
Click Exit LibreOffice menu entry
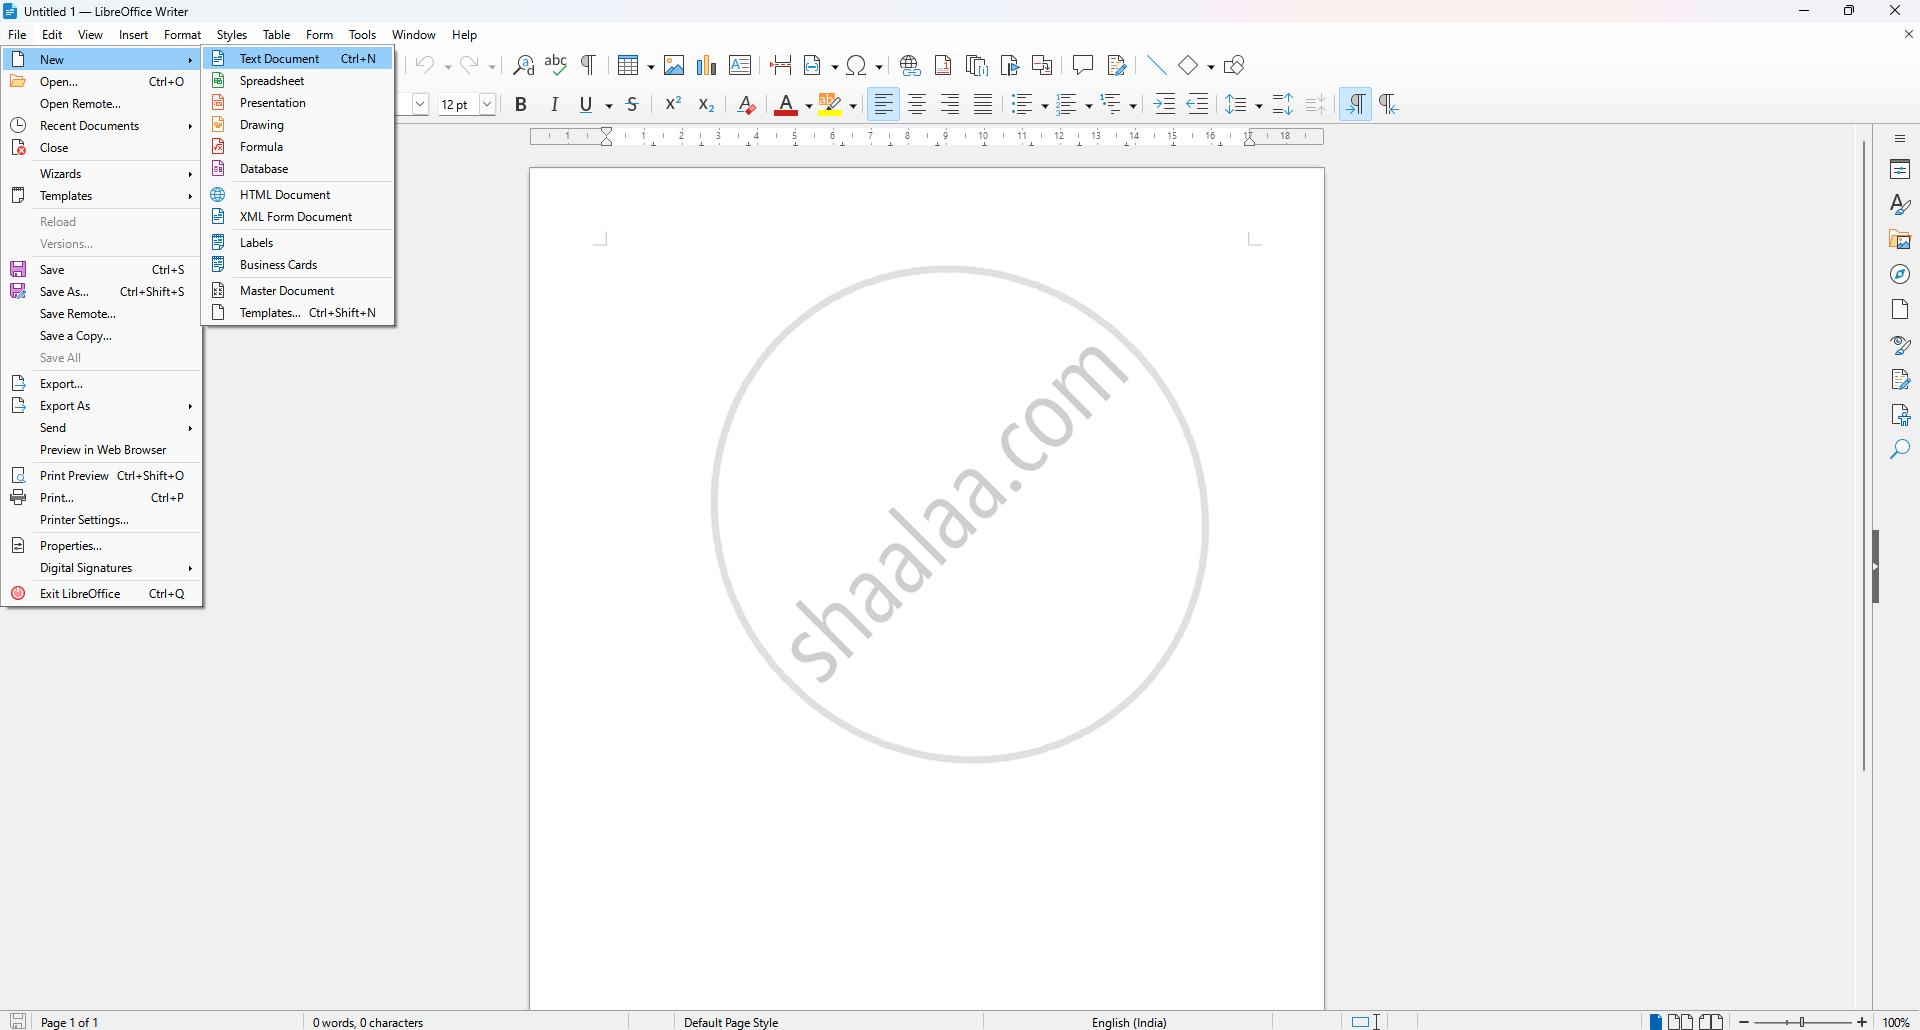pos(80,594)
